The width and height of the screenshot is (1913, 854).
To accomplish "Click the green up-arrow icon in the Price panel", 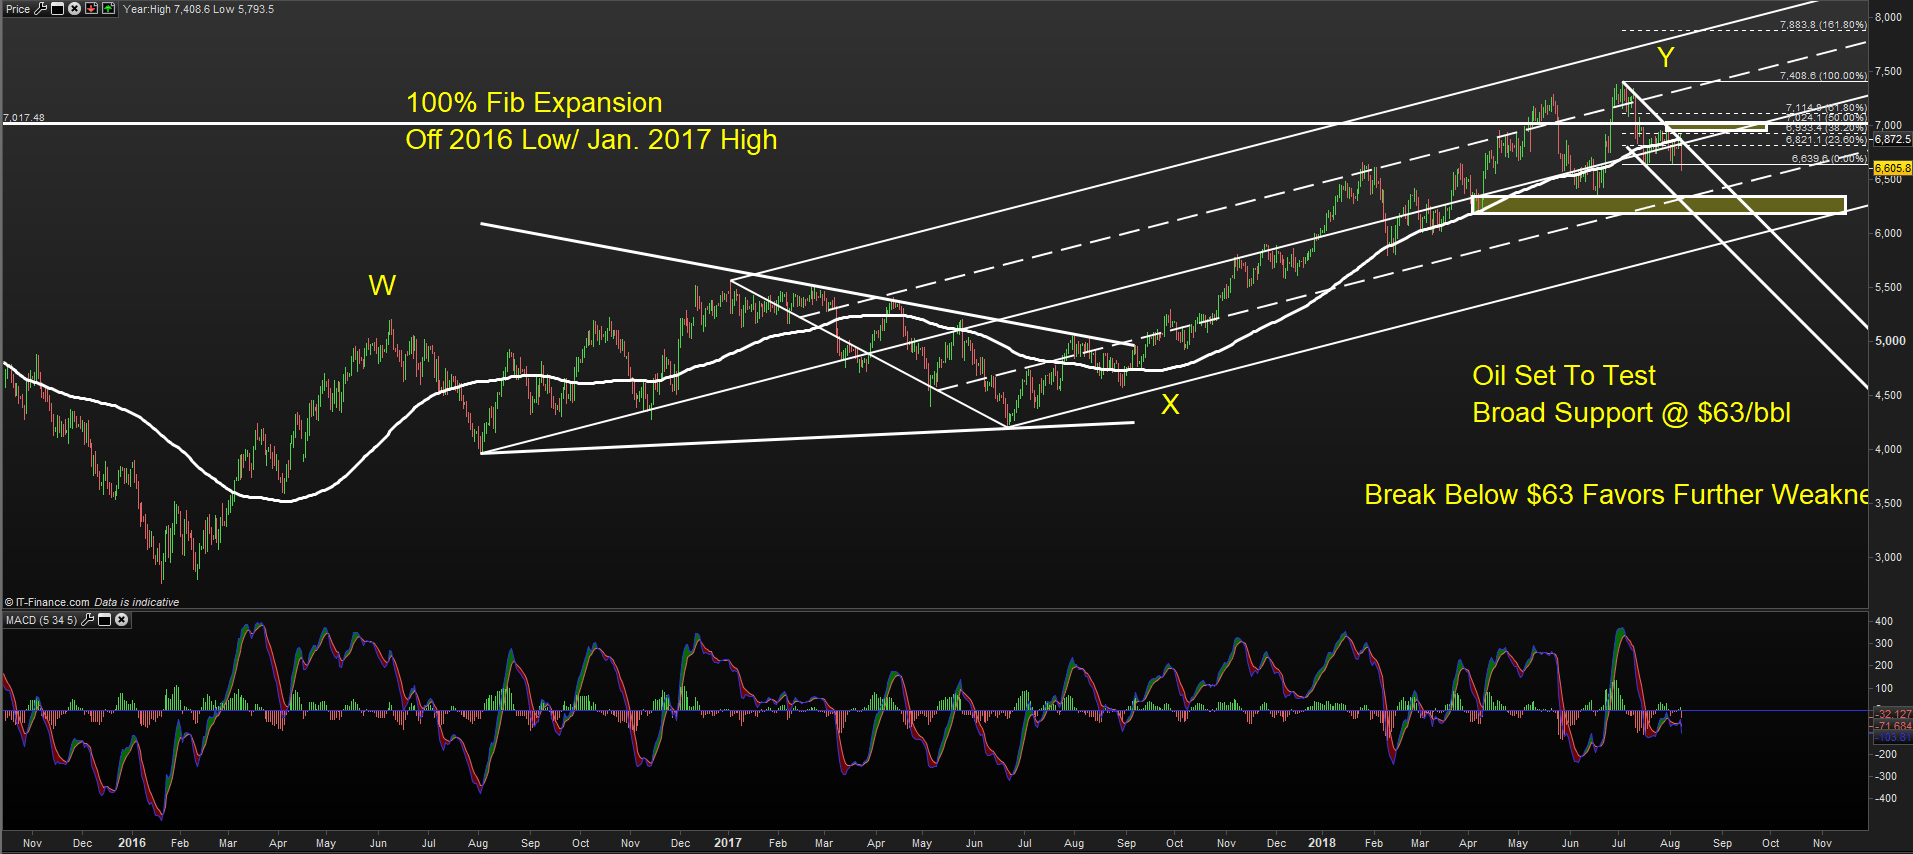I will click(108, 9).
